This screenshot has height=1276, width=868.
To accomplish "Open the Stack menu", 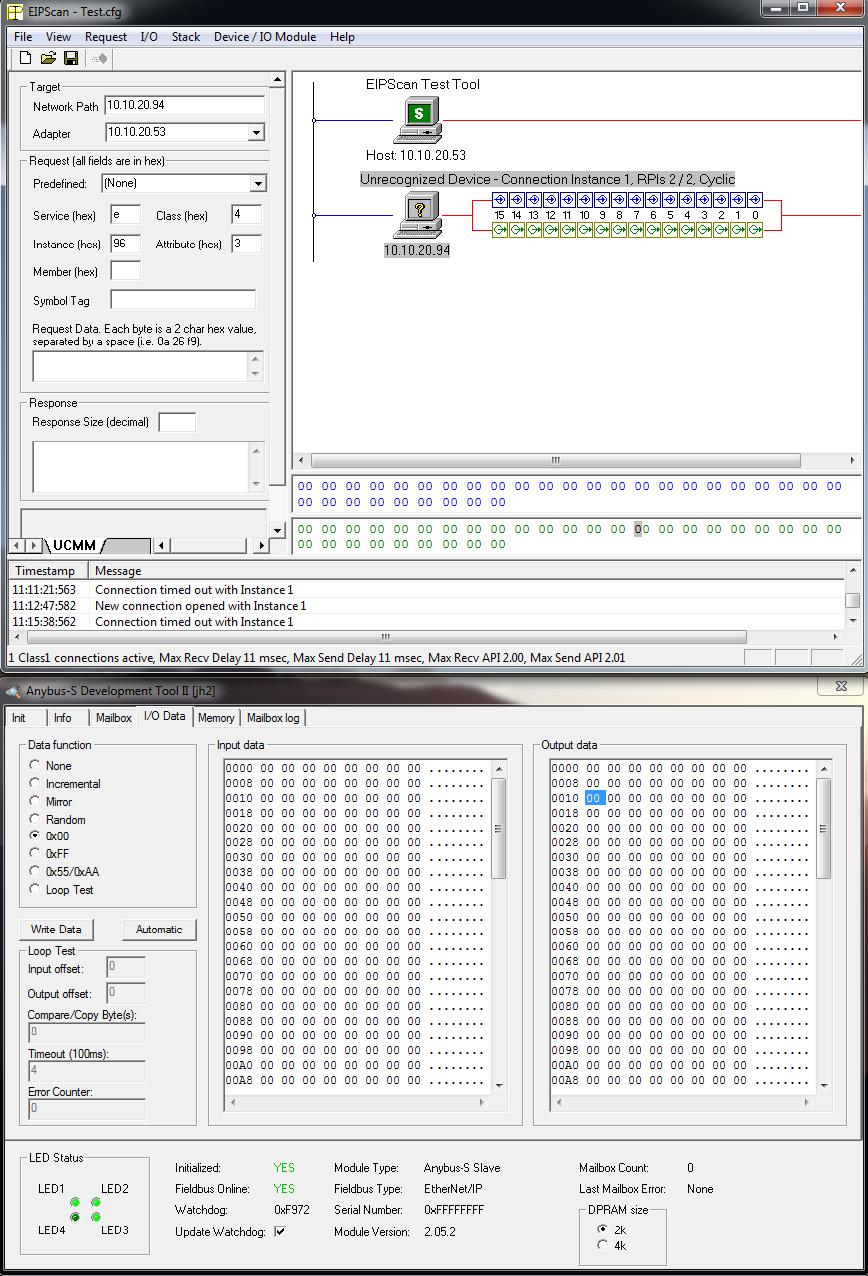I will pos(186,37).
